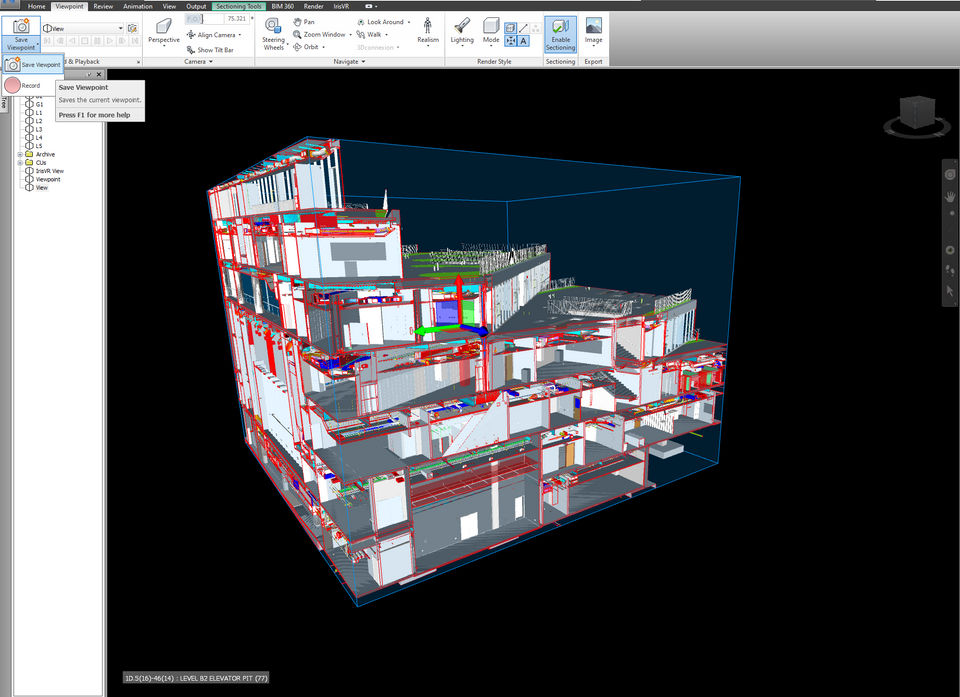Screen dimensions: 960x697
Task: Click walk footprints icon on navigation bar
Action: [950, 270]
